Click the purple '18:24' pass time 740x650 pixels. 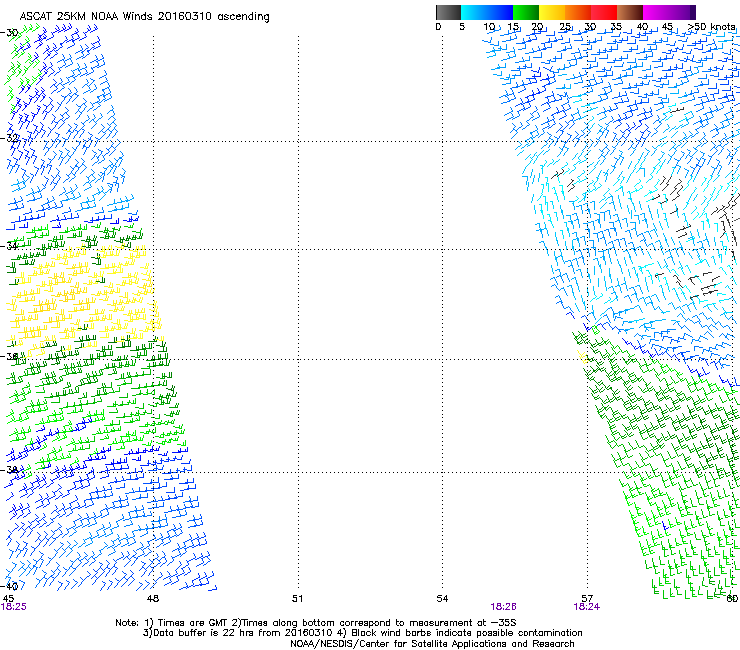[587, 607]
